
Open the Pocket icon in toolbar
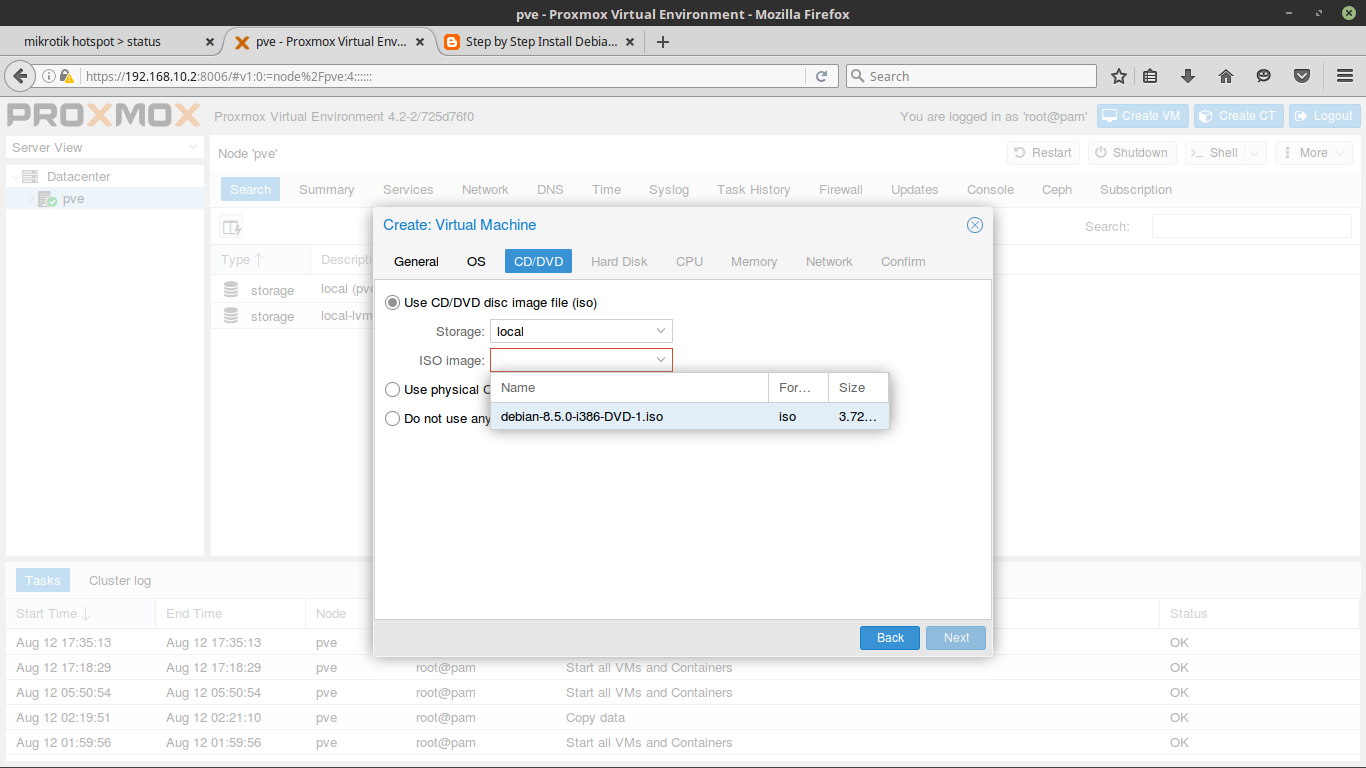click(1302, 76)
